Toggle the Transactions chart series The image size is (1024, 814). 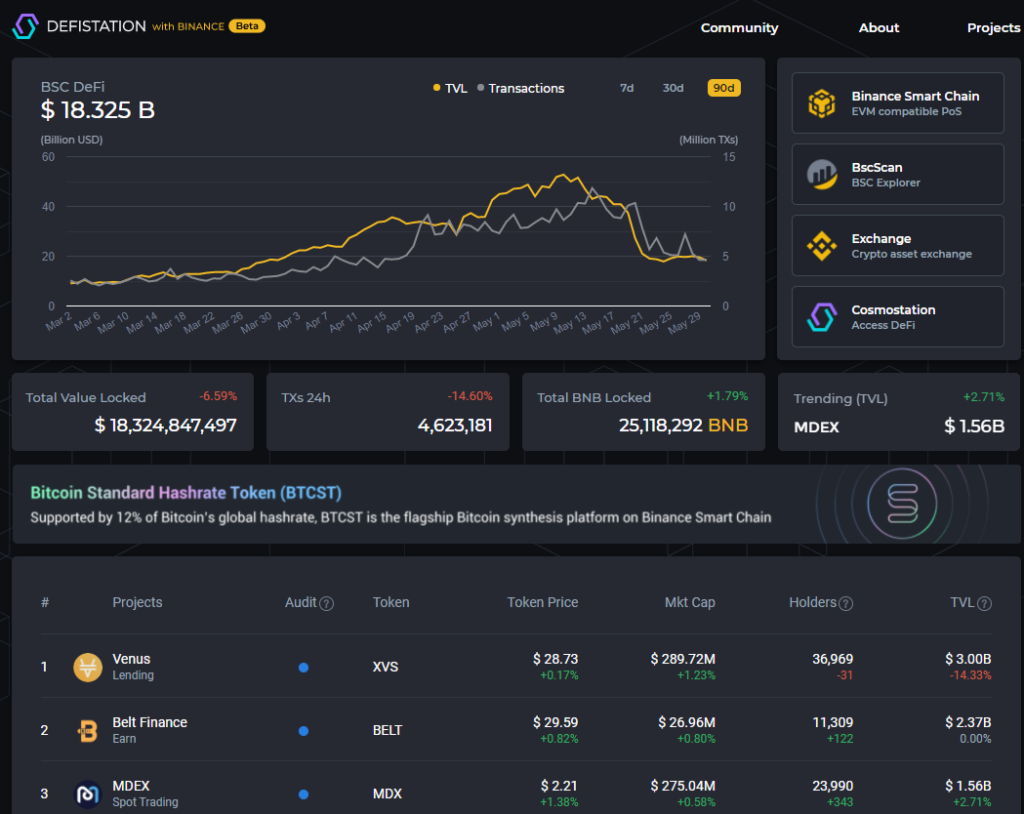(519, 88)
